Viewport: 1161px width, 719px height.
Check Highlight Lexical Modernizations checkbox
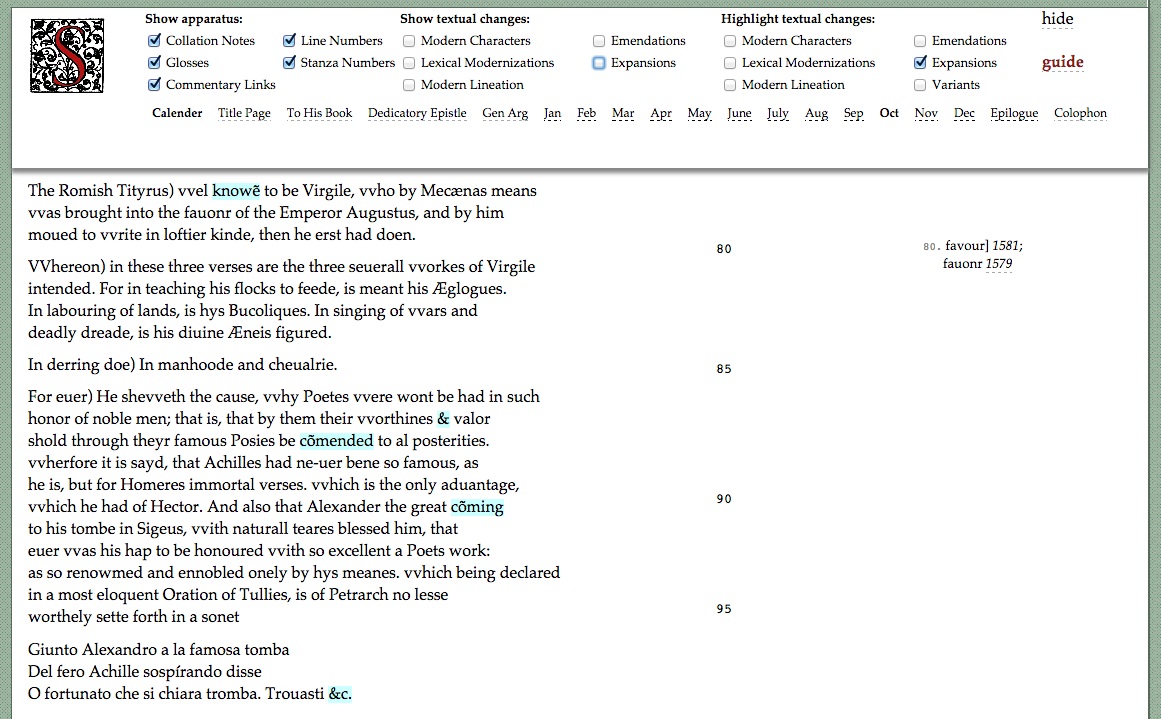pos(730,63)
